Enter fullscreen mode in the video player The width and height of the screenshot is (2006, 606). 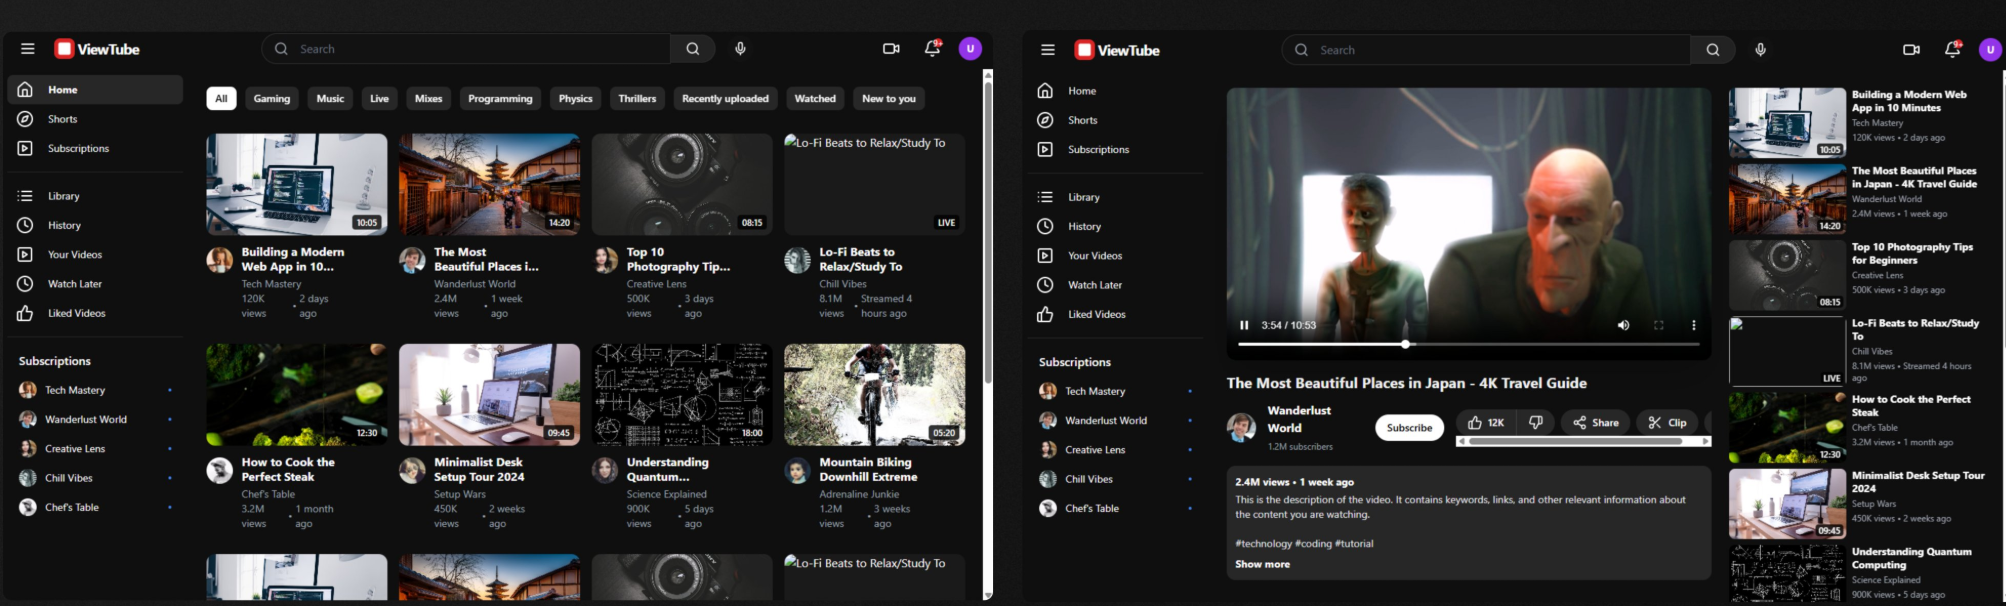1658,325
